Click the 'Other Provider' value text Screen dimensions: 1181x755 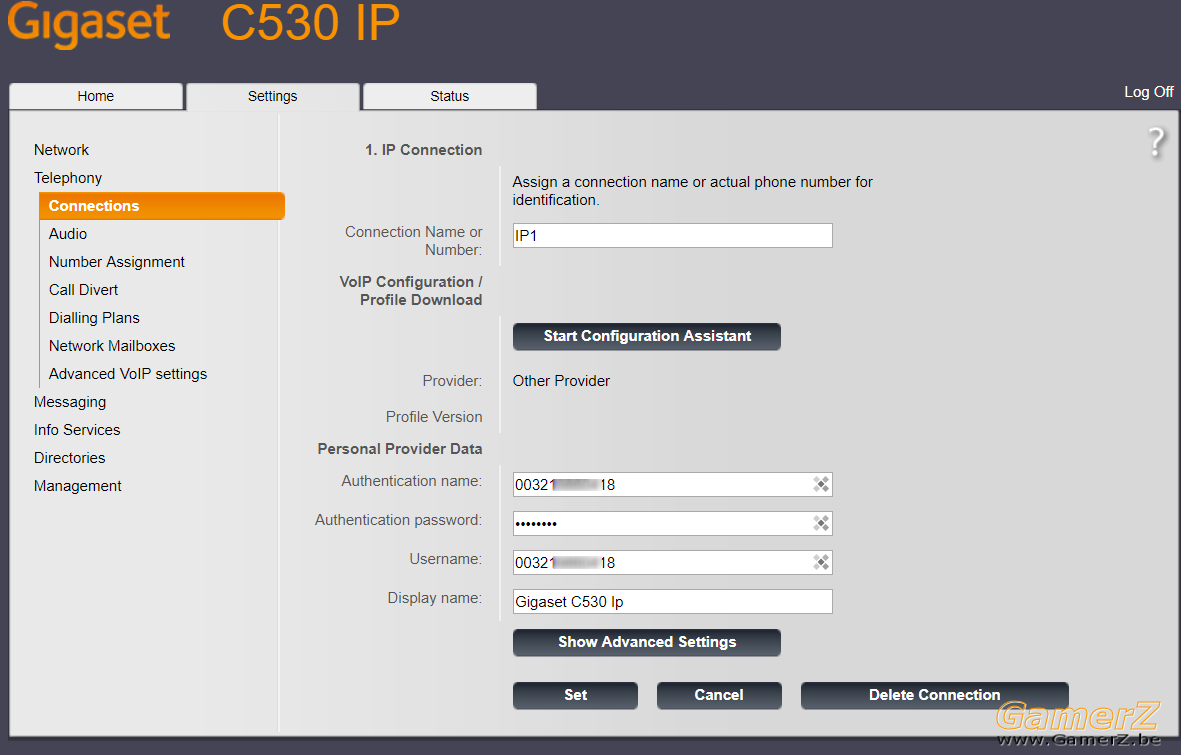[561, 381]
